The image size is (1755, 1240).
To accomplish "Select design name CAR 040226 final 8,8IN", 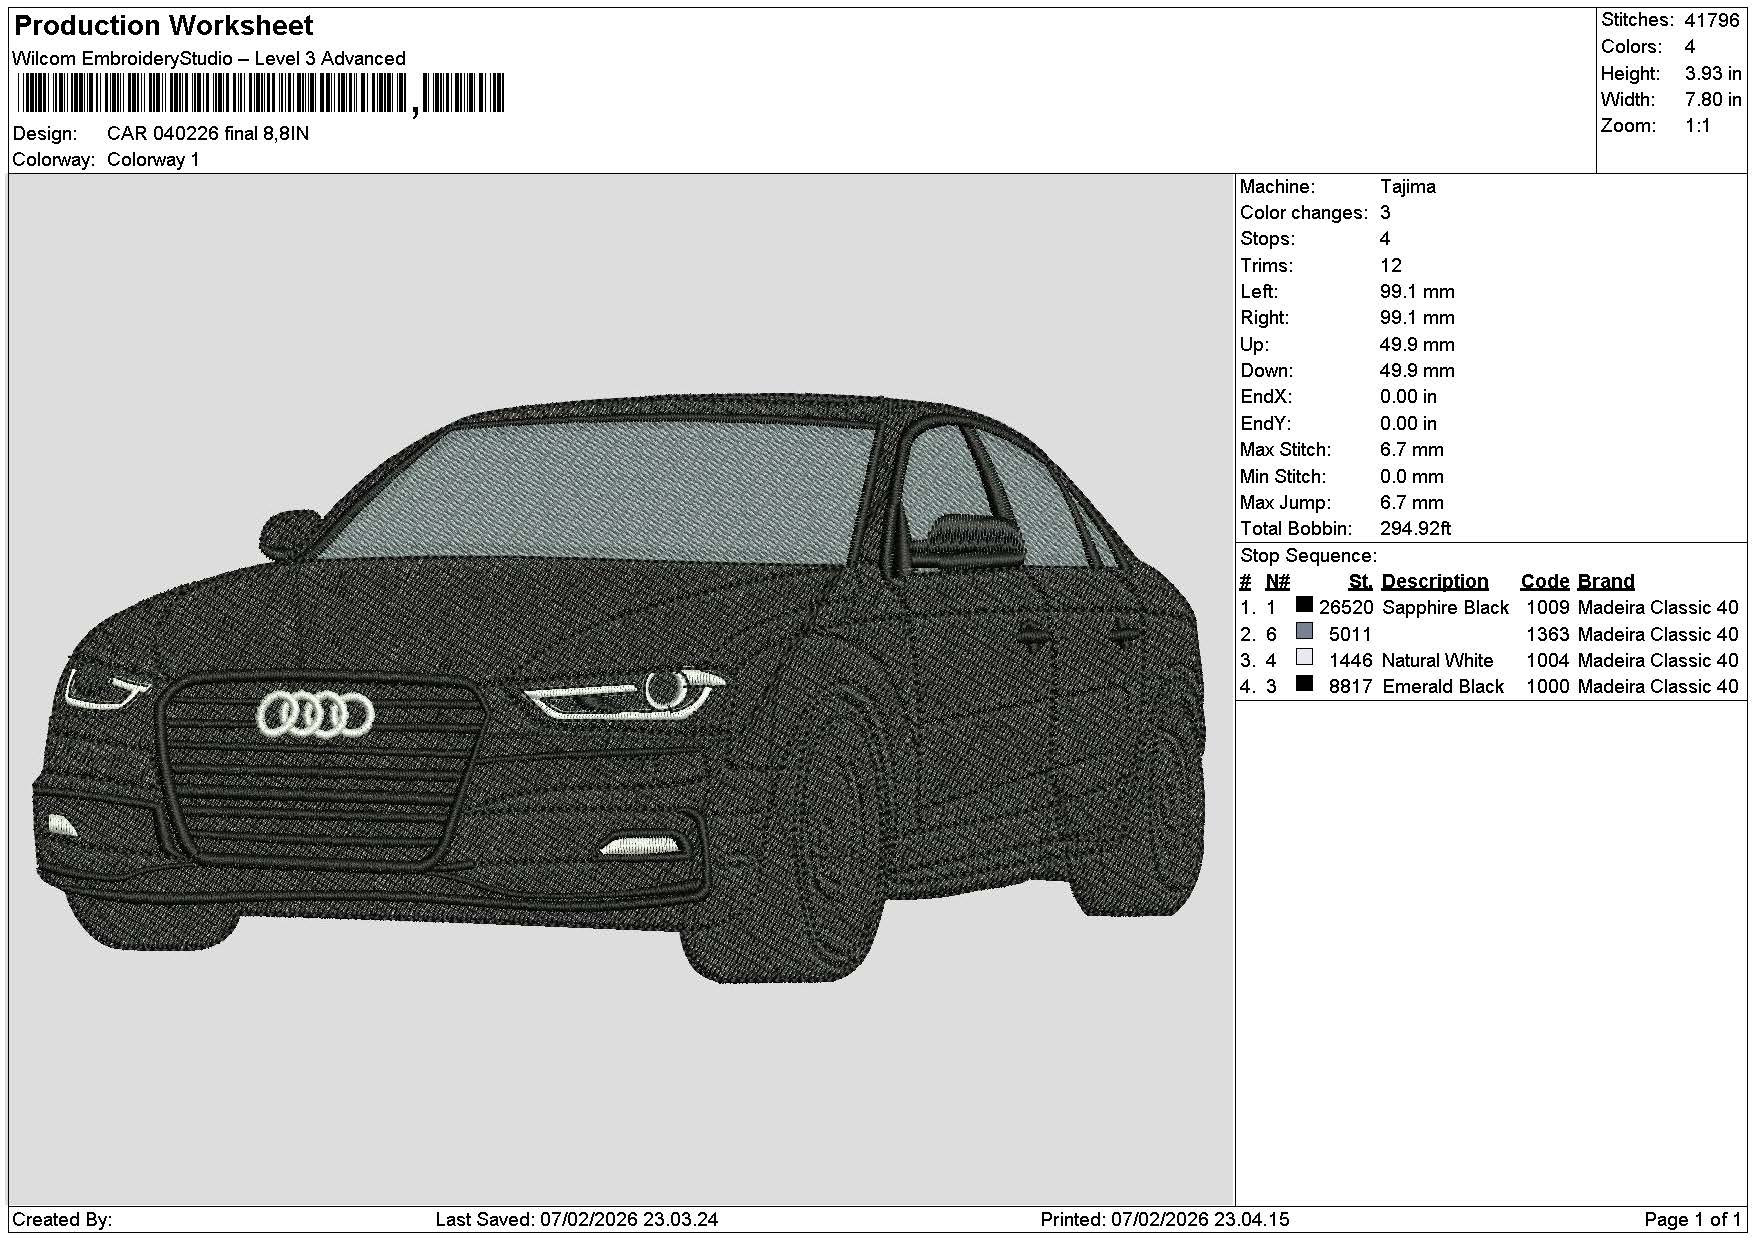I will (x=208, y=134).
